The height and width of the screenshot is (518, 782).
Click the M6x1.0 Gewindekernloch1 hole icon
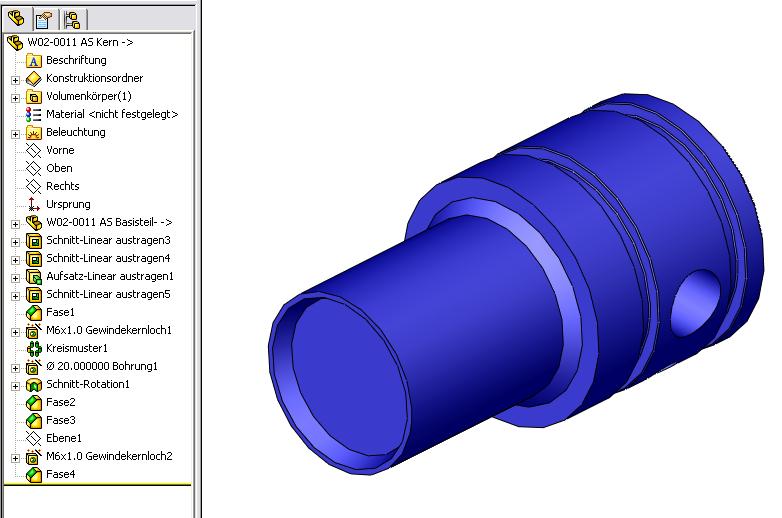coord(33,331)
